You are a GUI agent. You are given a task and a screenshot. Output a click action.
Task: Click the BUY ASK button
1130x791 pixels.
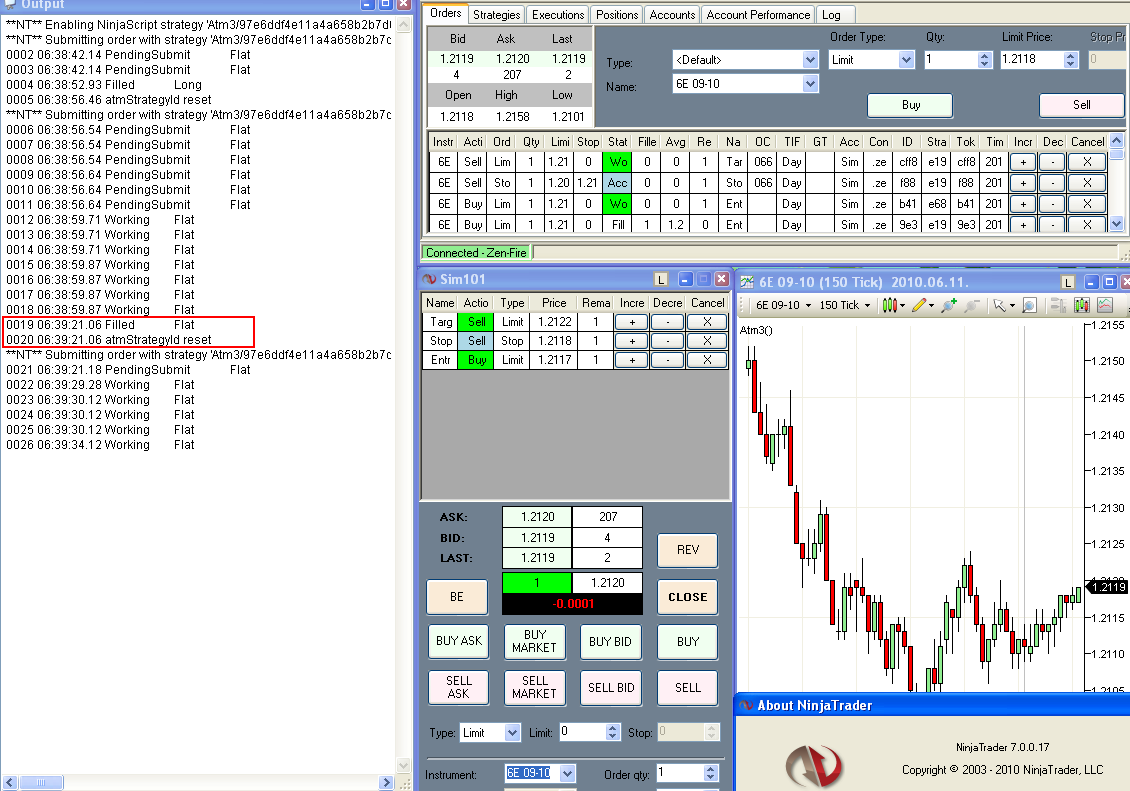click(x=458, y=641)
